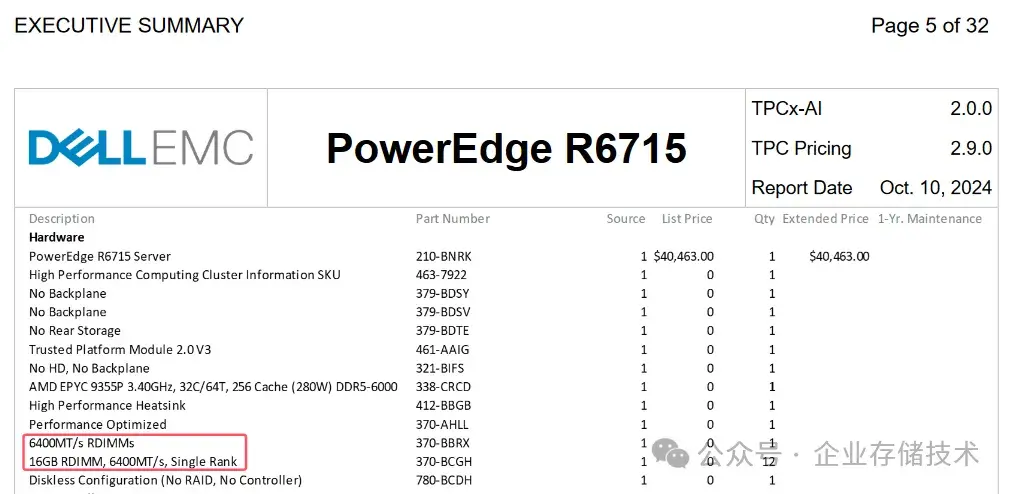Click the Qty column header
1011x494 pixels.
click(x=765, y=219)
